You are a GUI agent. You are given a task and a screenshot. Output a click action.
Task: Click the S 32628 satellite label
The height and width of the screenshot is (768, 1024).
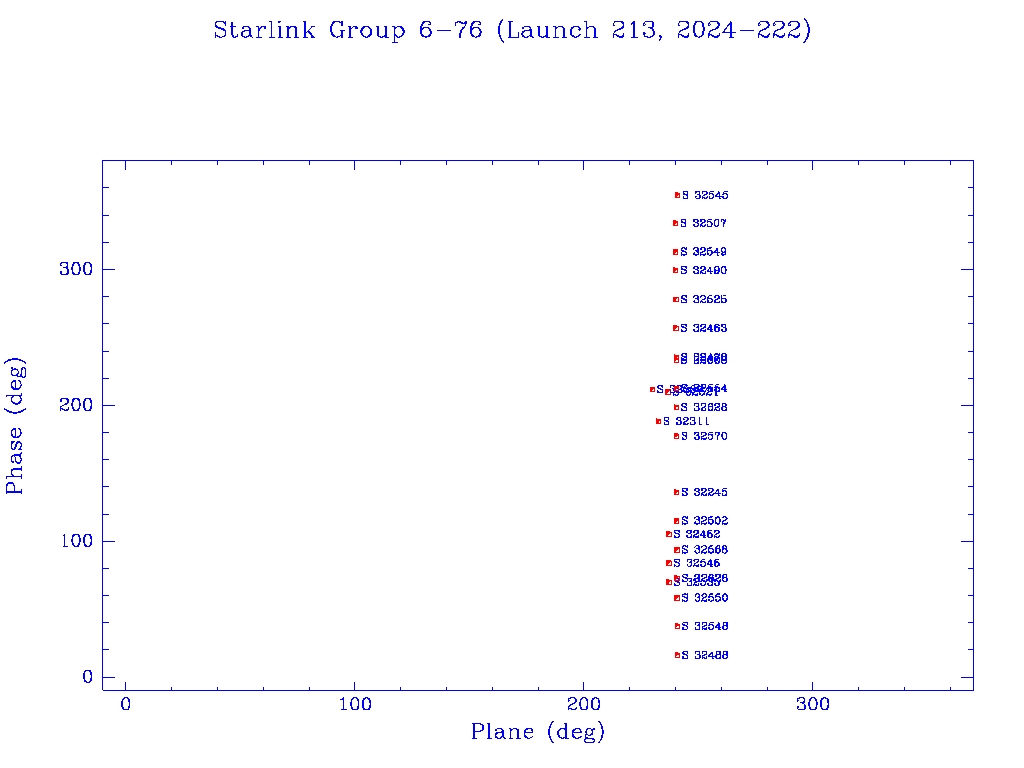click(x=704, y=408)
